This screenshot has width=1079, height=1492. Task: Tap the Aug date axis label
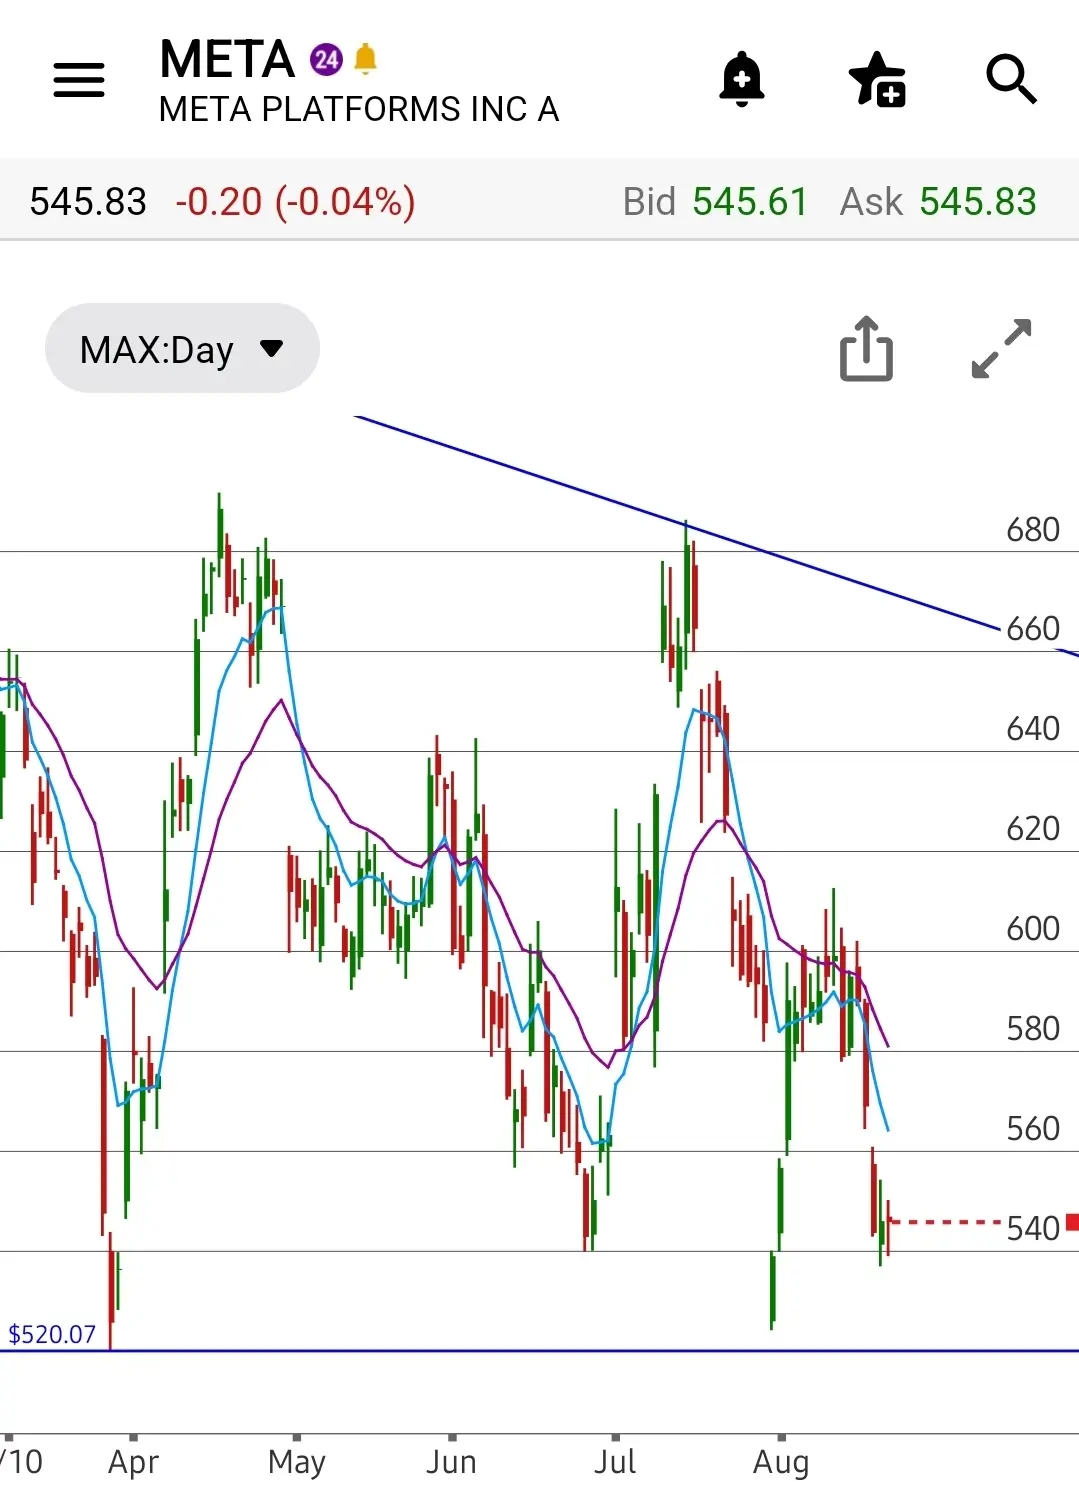click(x=781, y=1462)
